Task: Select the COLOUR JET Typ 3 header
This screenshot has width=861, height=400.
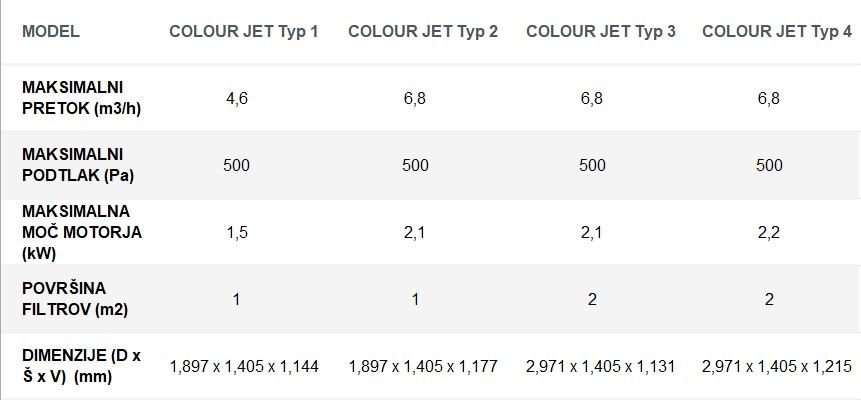Action: (601, 31)
